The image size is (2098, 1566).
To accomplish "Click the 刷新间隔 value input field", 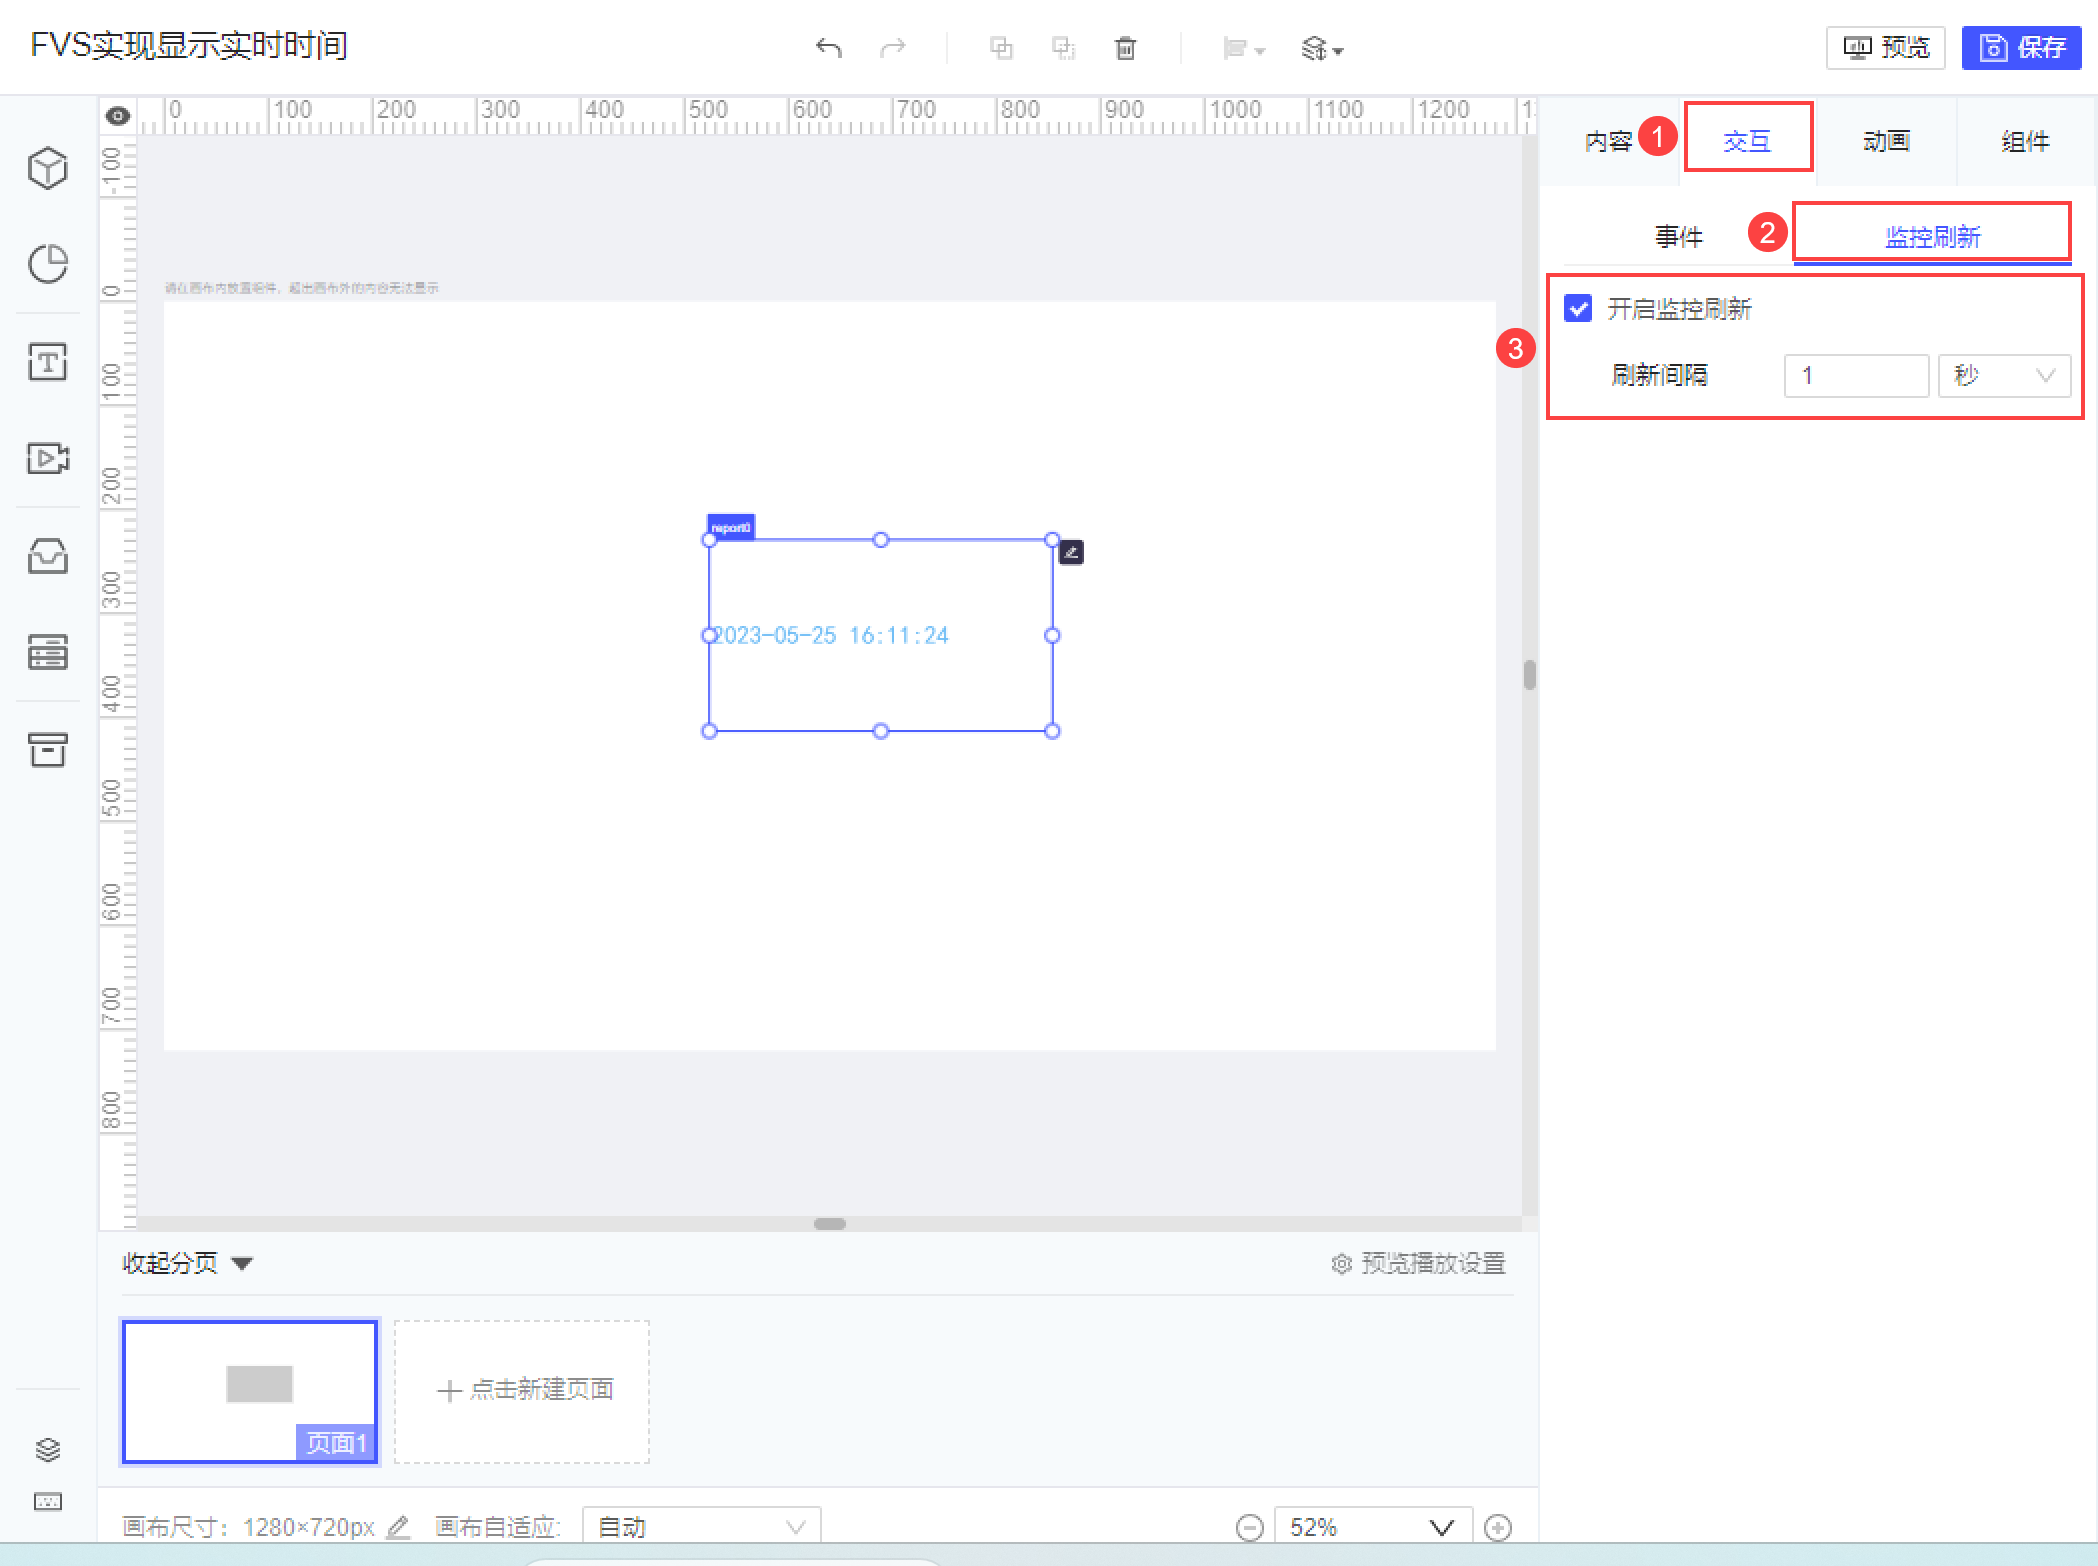I will tap(1855, 376).
